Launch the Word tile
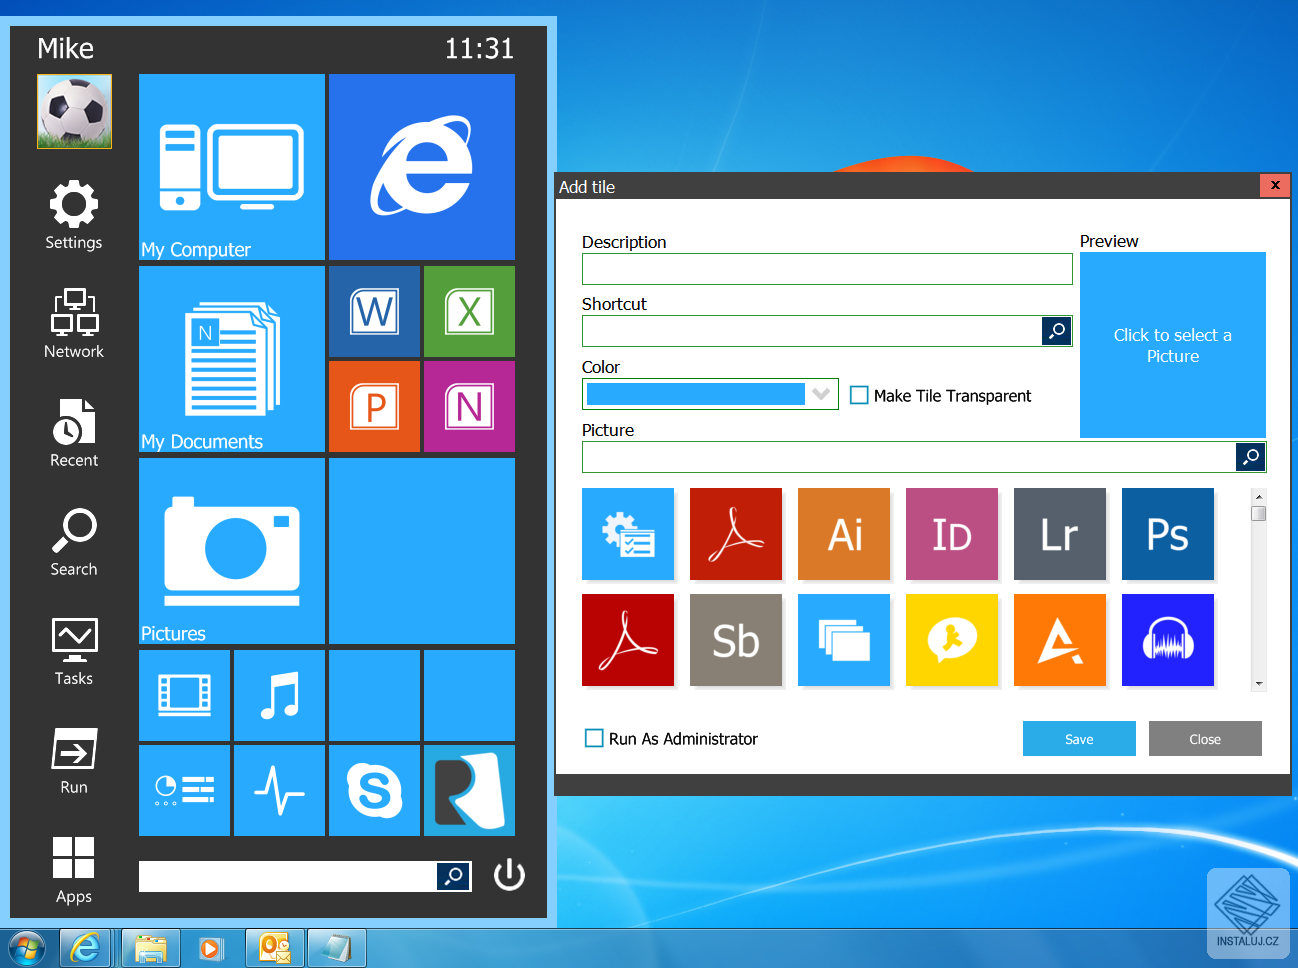 tap(374, 311)
